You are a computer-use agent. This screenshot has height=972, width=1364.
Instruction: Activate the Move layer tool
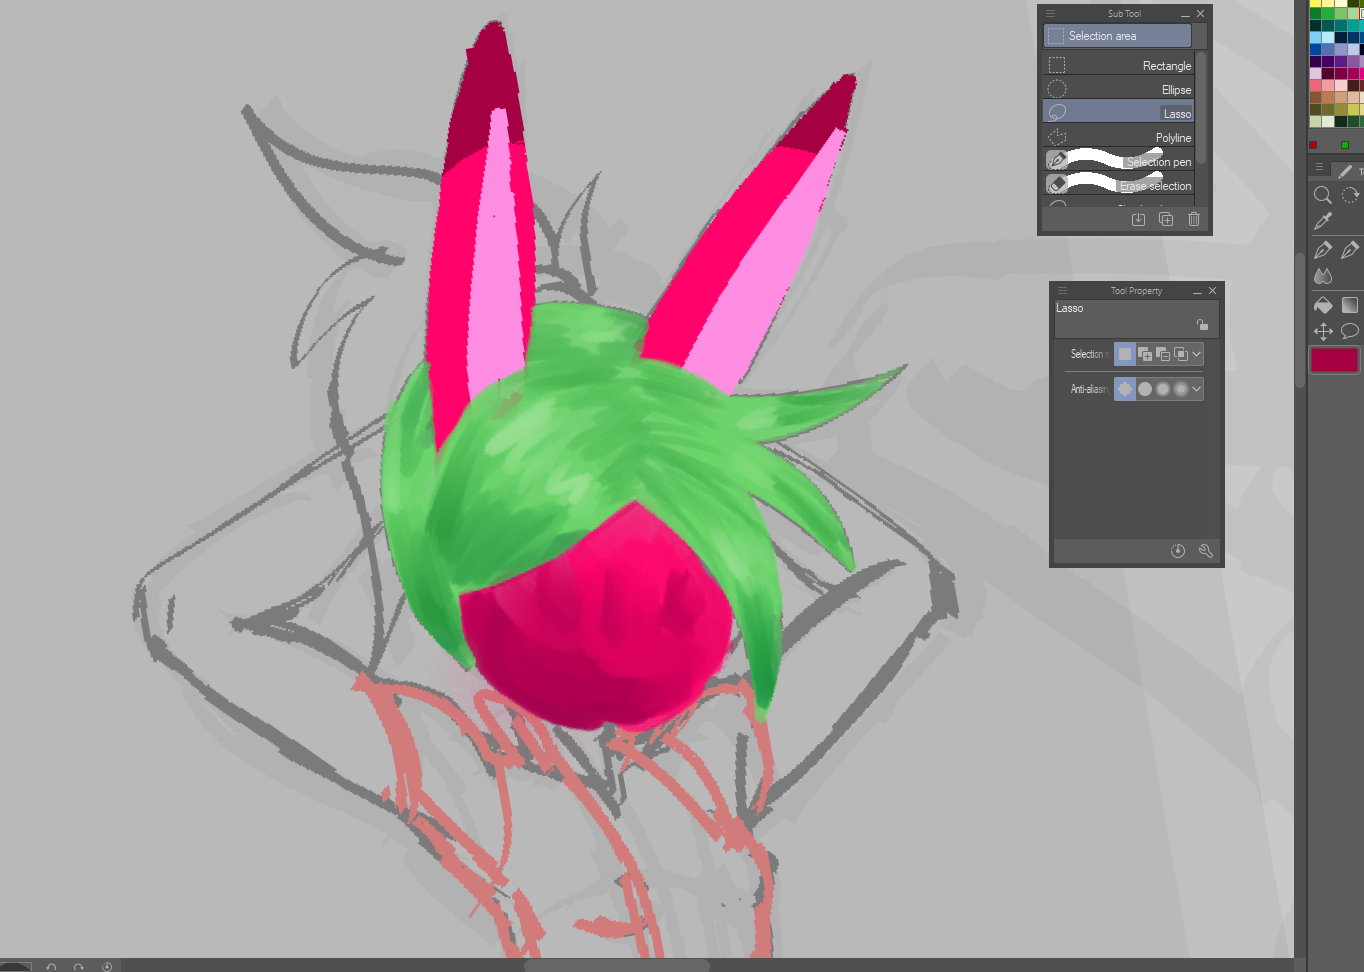click(1322, 331)
